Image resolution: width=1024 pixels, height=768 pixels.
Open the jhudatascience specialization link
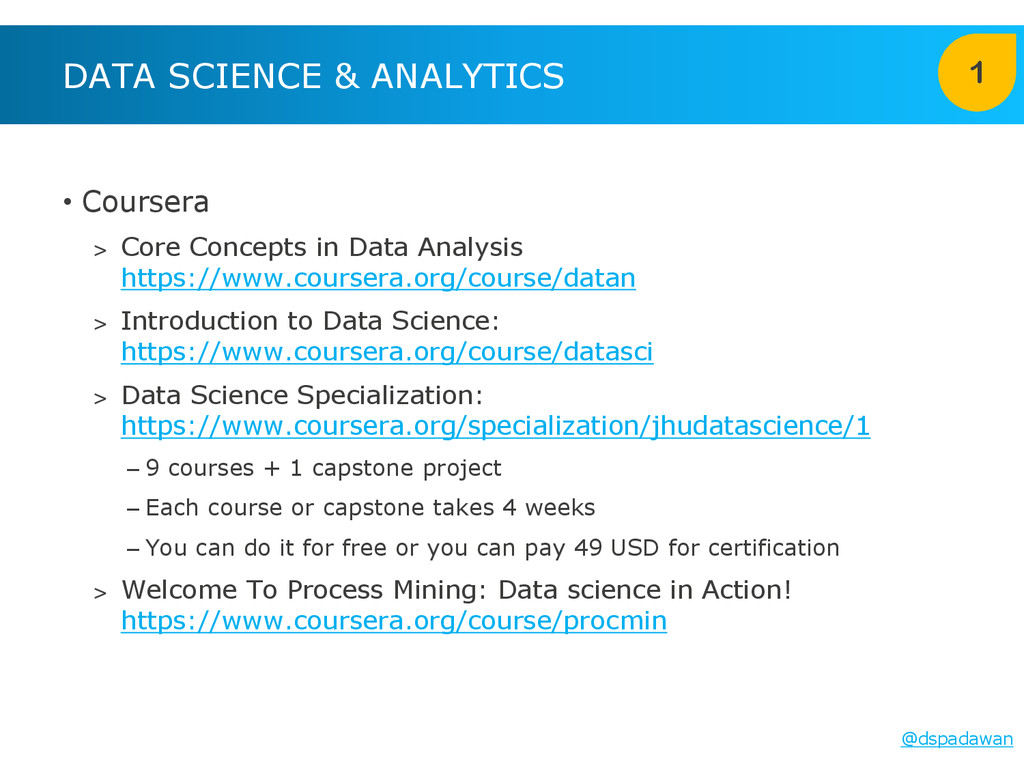pyautogui.click(x=495, y=426)
